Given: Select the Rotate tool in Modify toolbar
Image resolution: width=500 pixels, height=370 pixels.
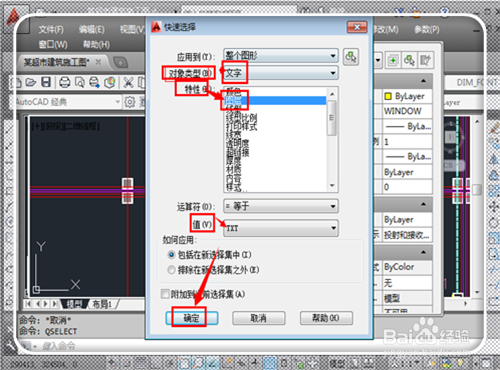Looking at the screenshot, I should pos(494,222).
